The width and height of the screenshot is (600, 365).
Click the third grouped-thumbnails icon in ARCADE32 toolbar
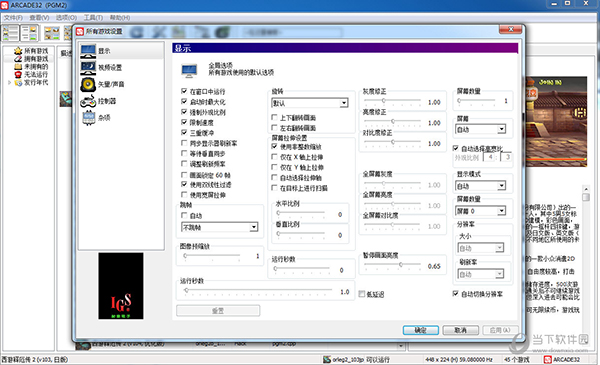[x=52, y=33]
